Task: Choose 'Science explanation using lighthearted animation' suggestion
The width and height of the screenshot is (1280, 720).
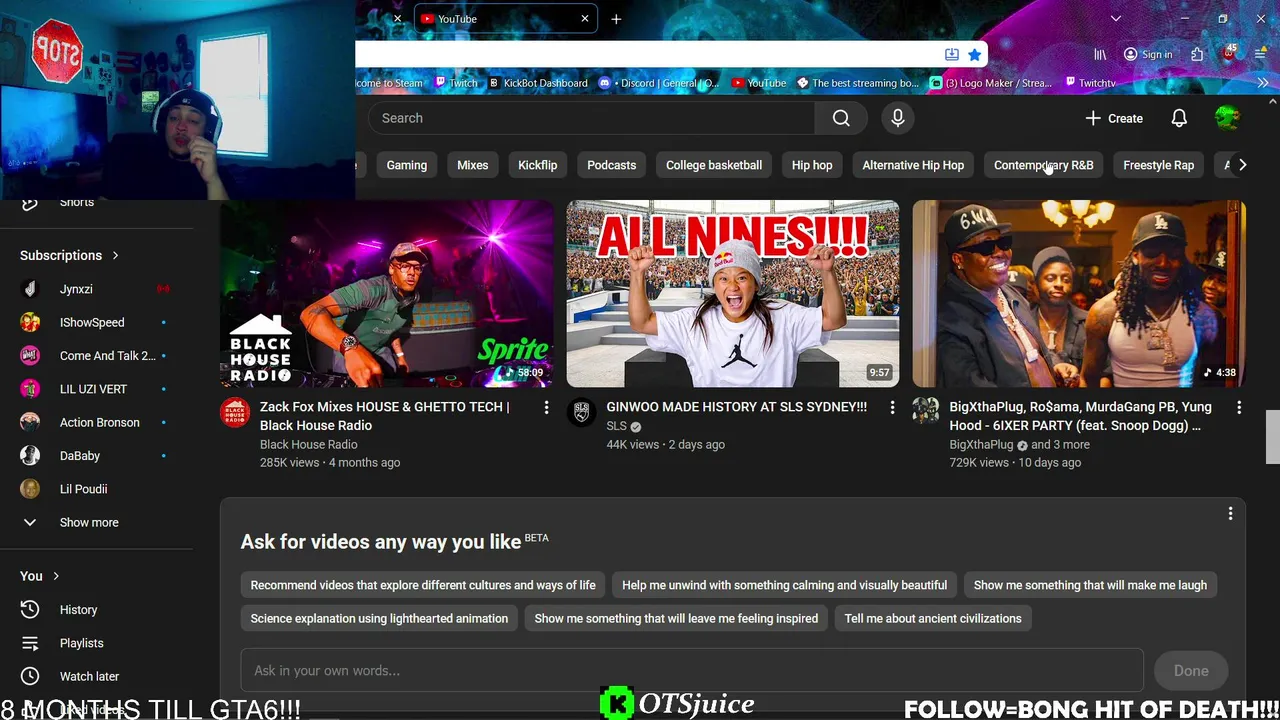Action: coord(379,618)
